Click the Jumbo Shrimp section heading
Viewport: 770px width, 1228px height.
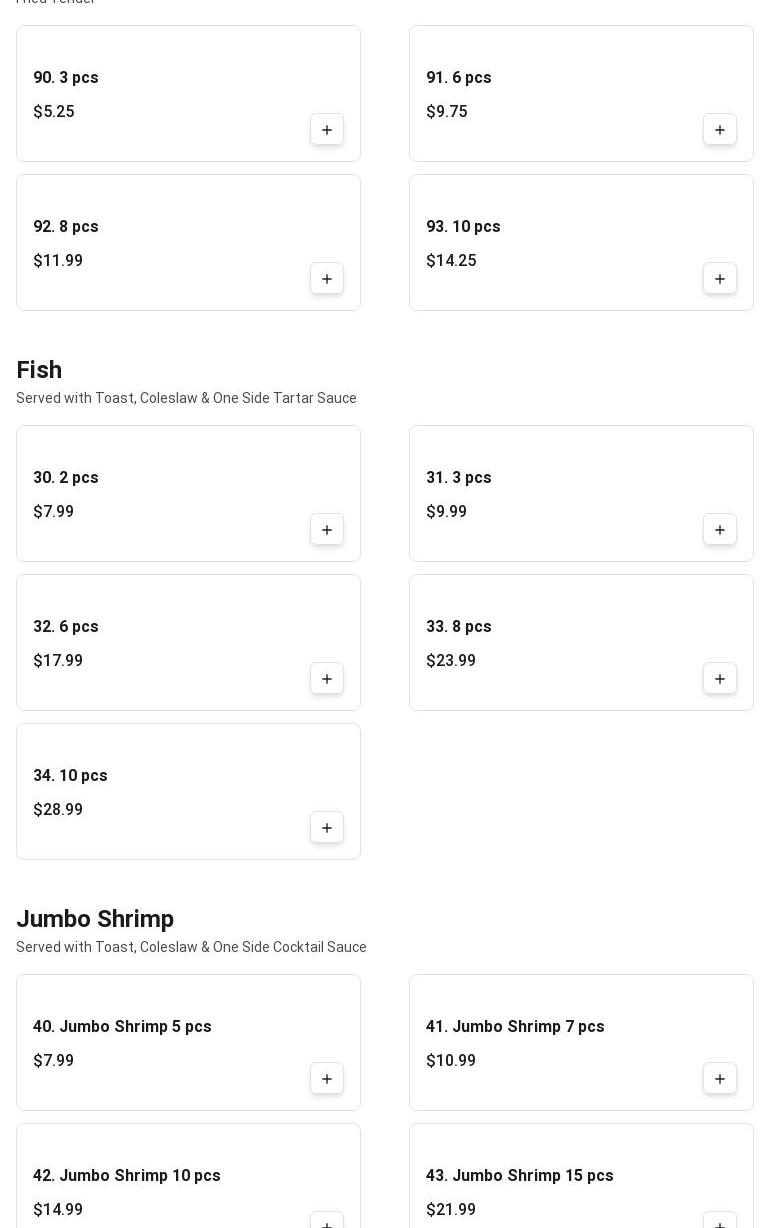tap(95, 919)
